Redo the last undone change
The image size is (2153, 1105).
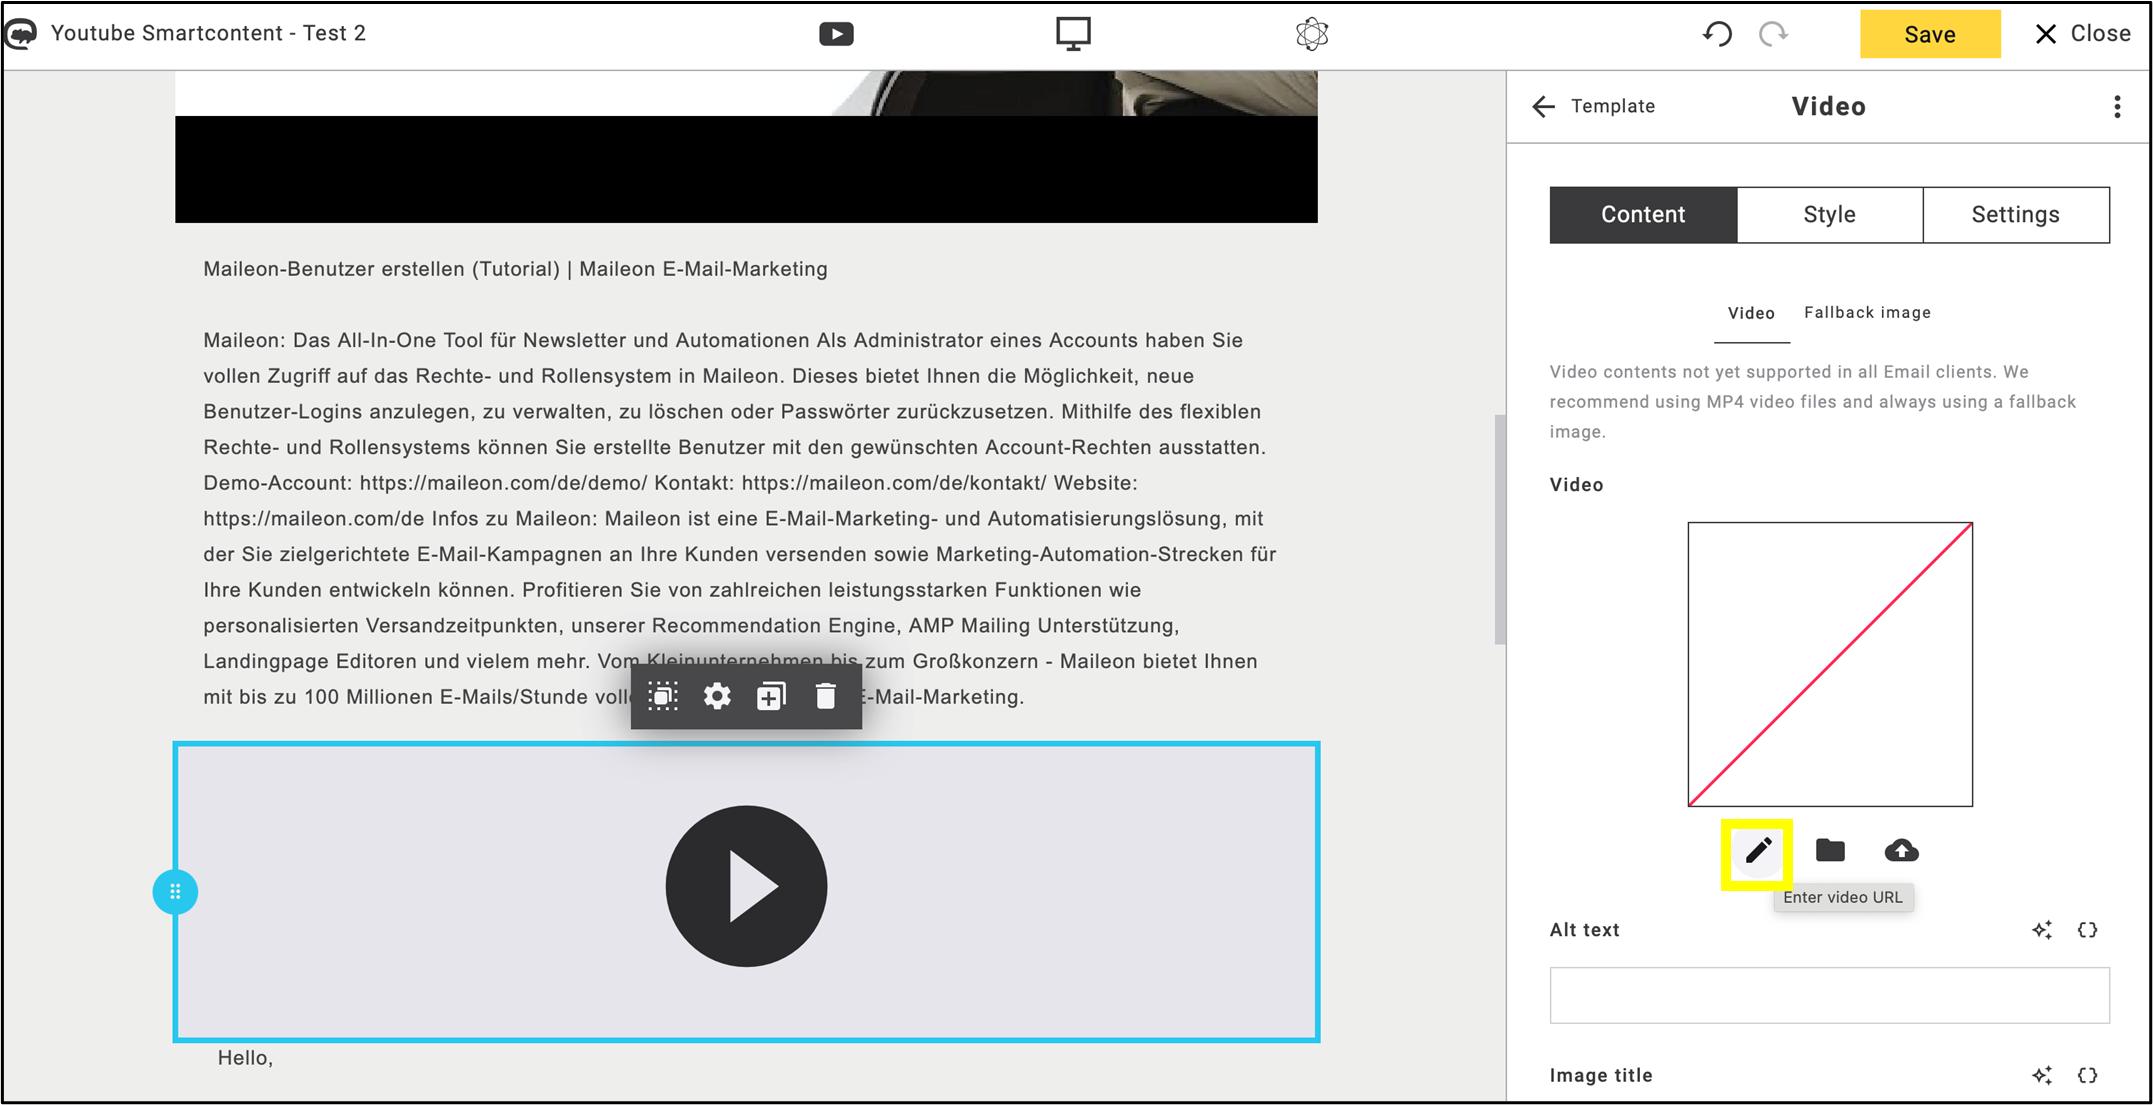pyautogui.click(x=1773, y=34)
